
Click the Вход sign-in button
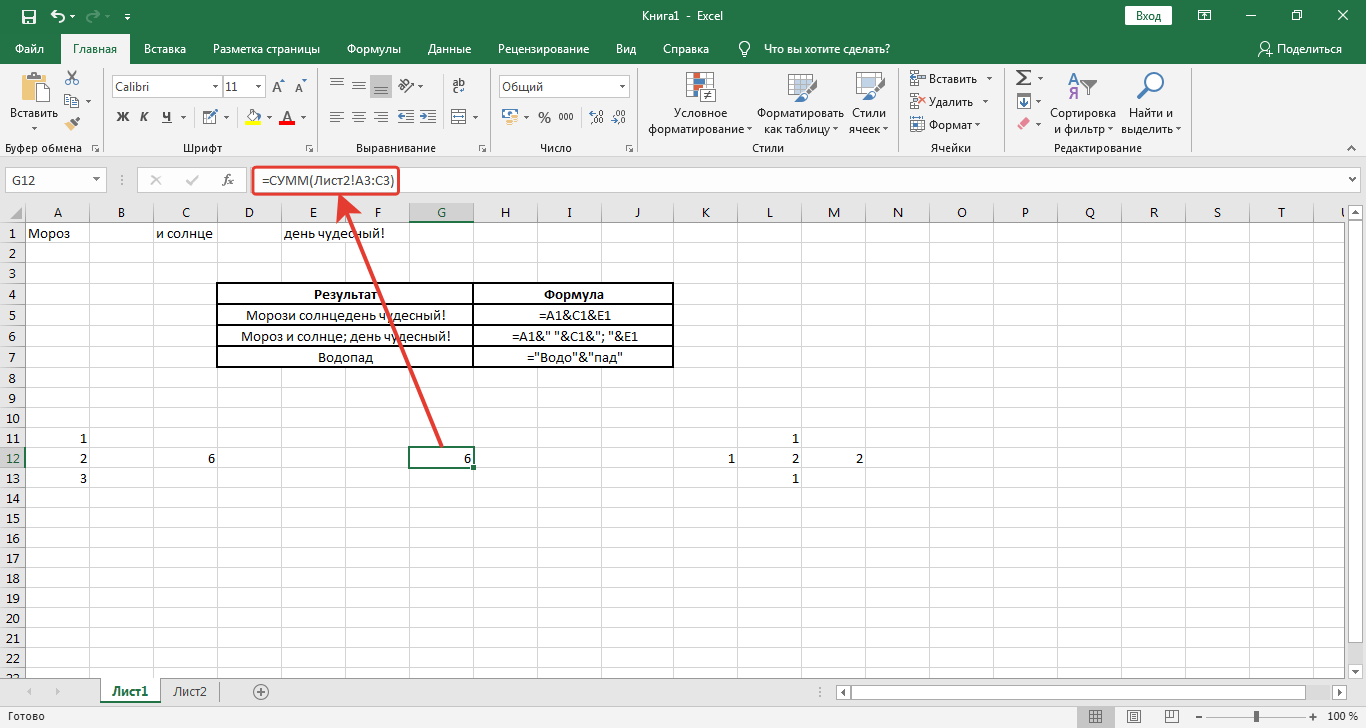tap(1149, 16)
